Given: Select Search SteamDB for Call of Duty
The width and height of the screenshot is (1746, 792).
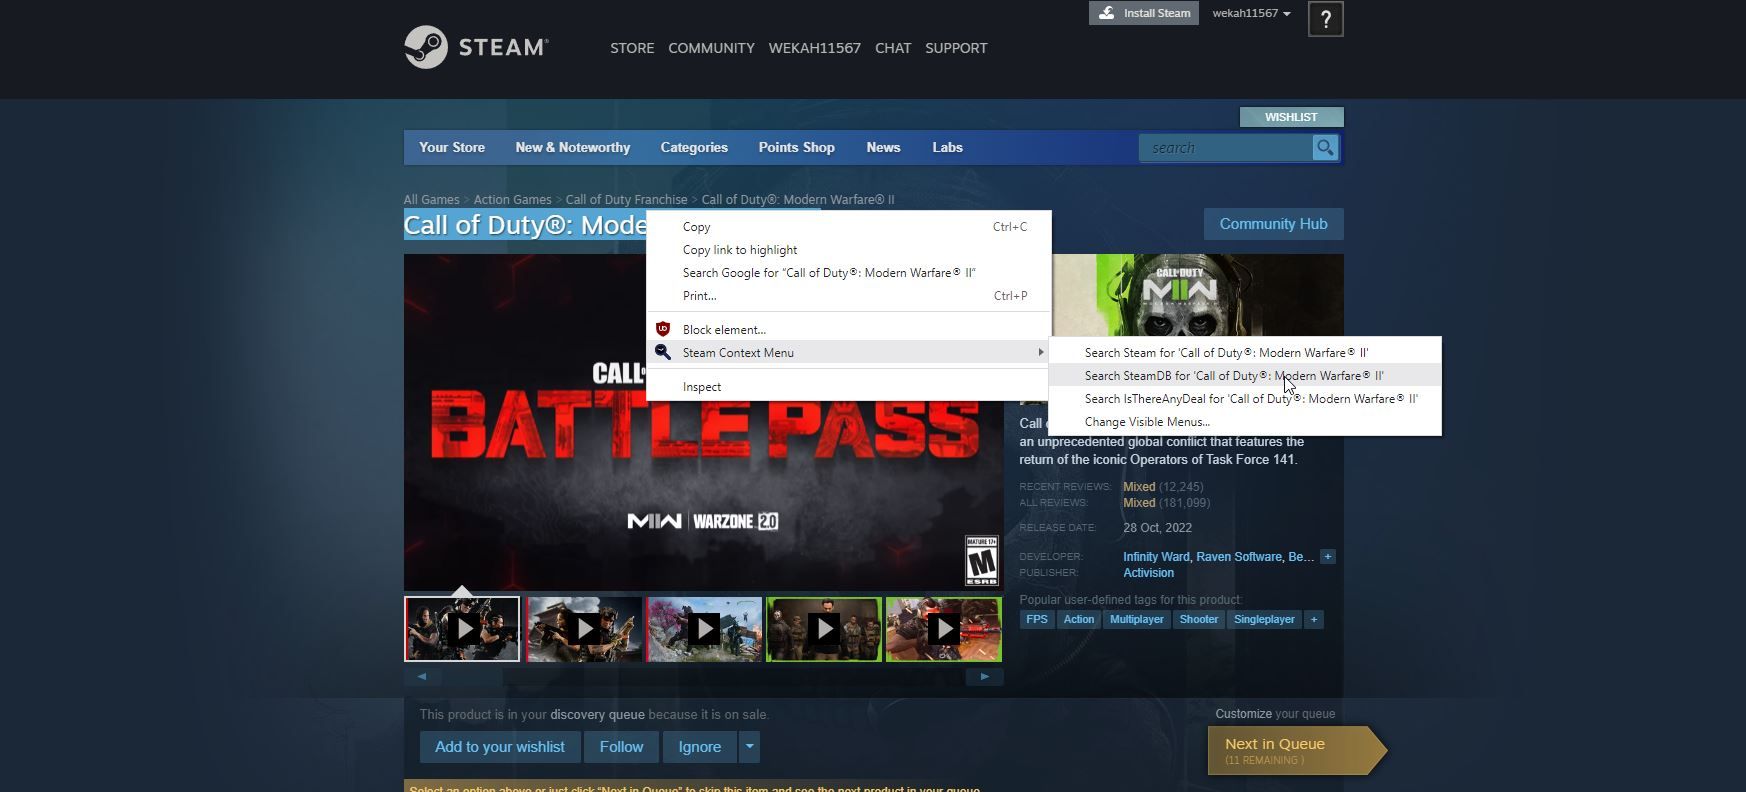Looking at the screenshot, I should point(1245,376).
